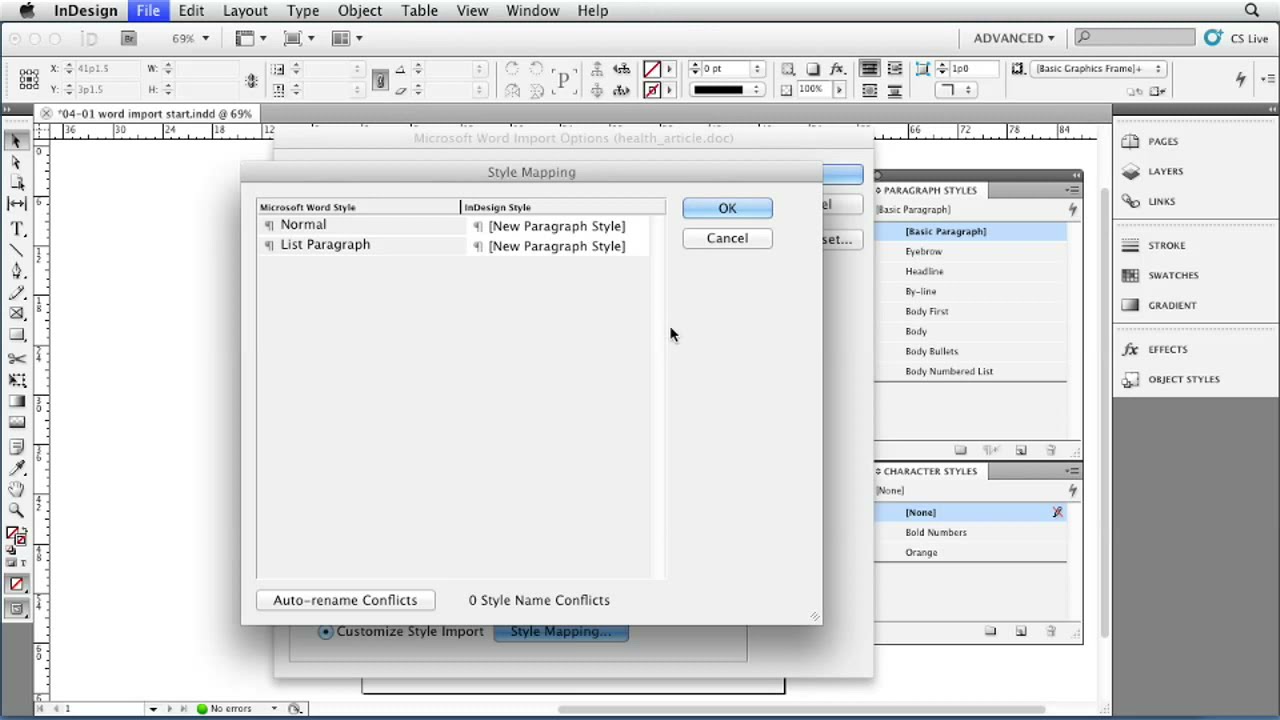This screenshot has height=720, width=1280.
Task: Click the Style Mapping... button
Action: [x=560, y=632]
